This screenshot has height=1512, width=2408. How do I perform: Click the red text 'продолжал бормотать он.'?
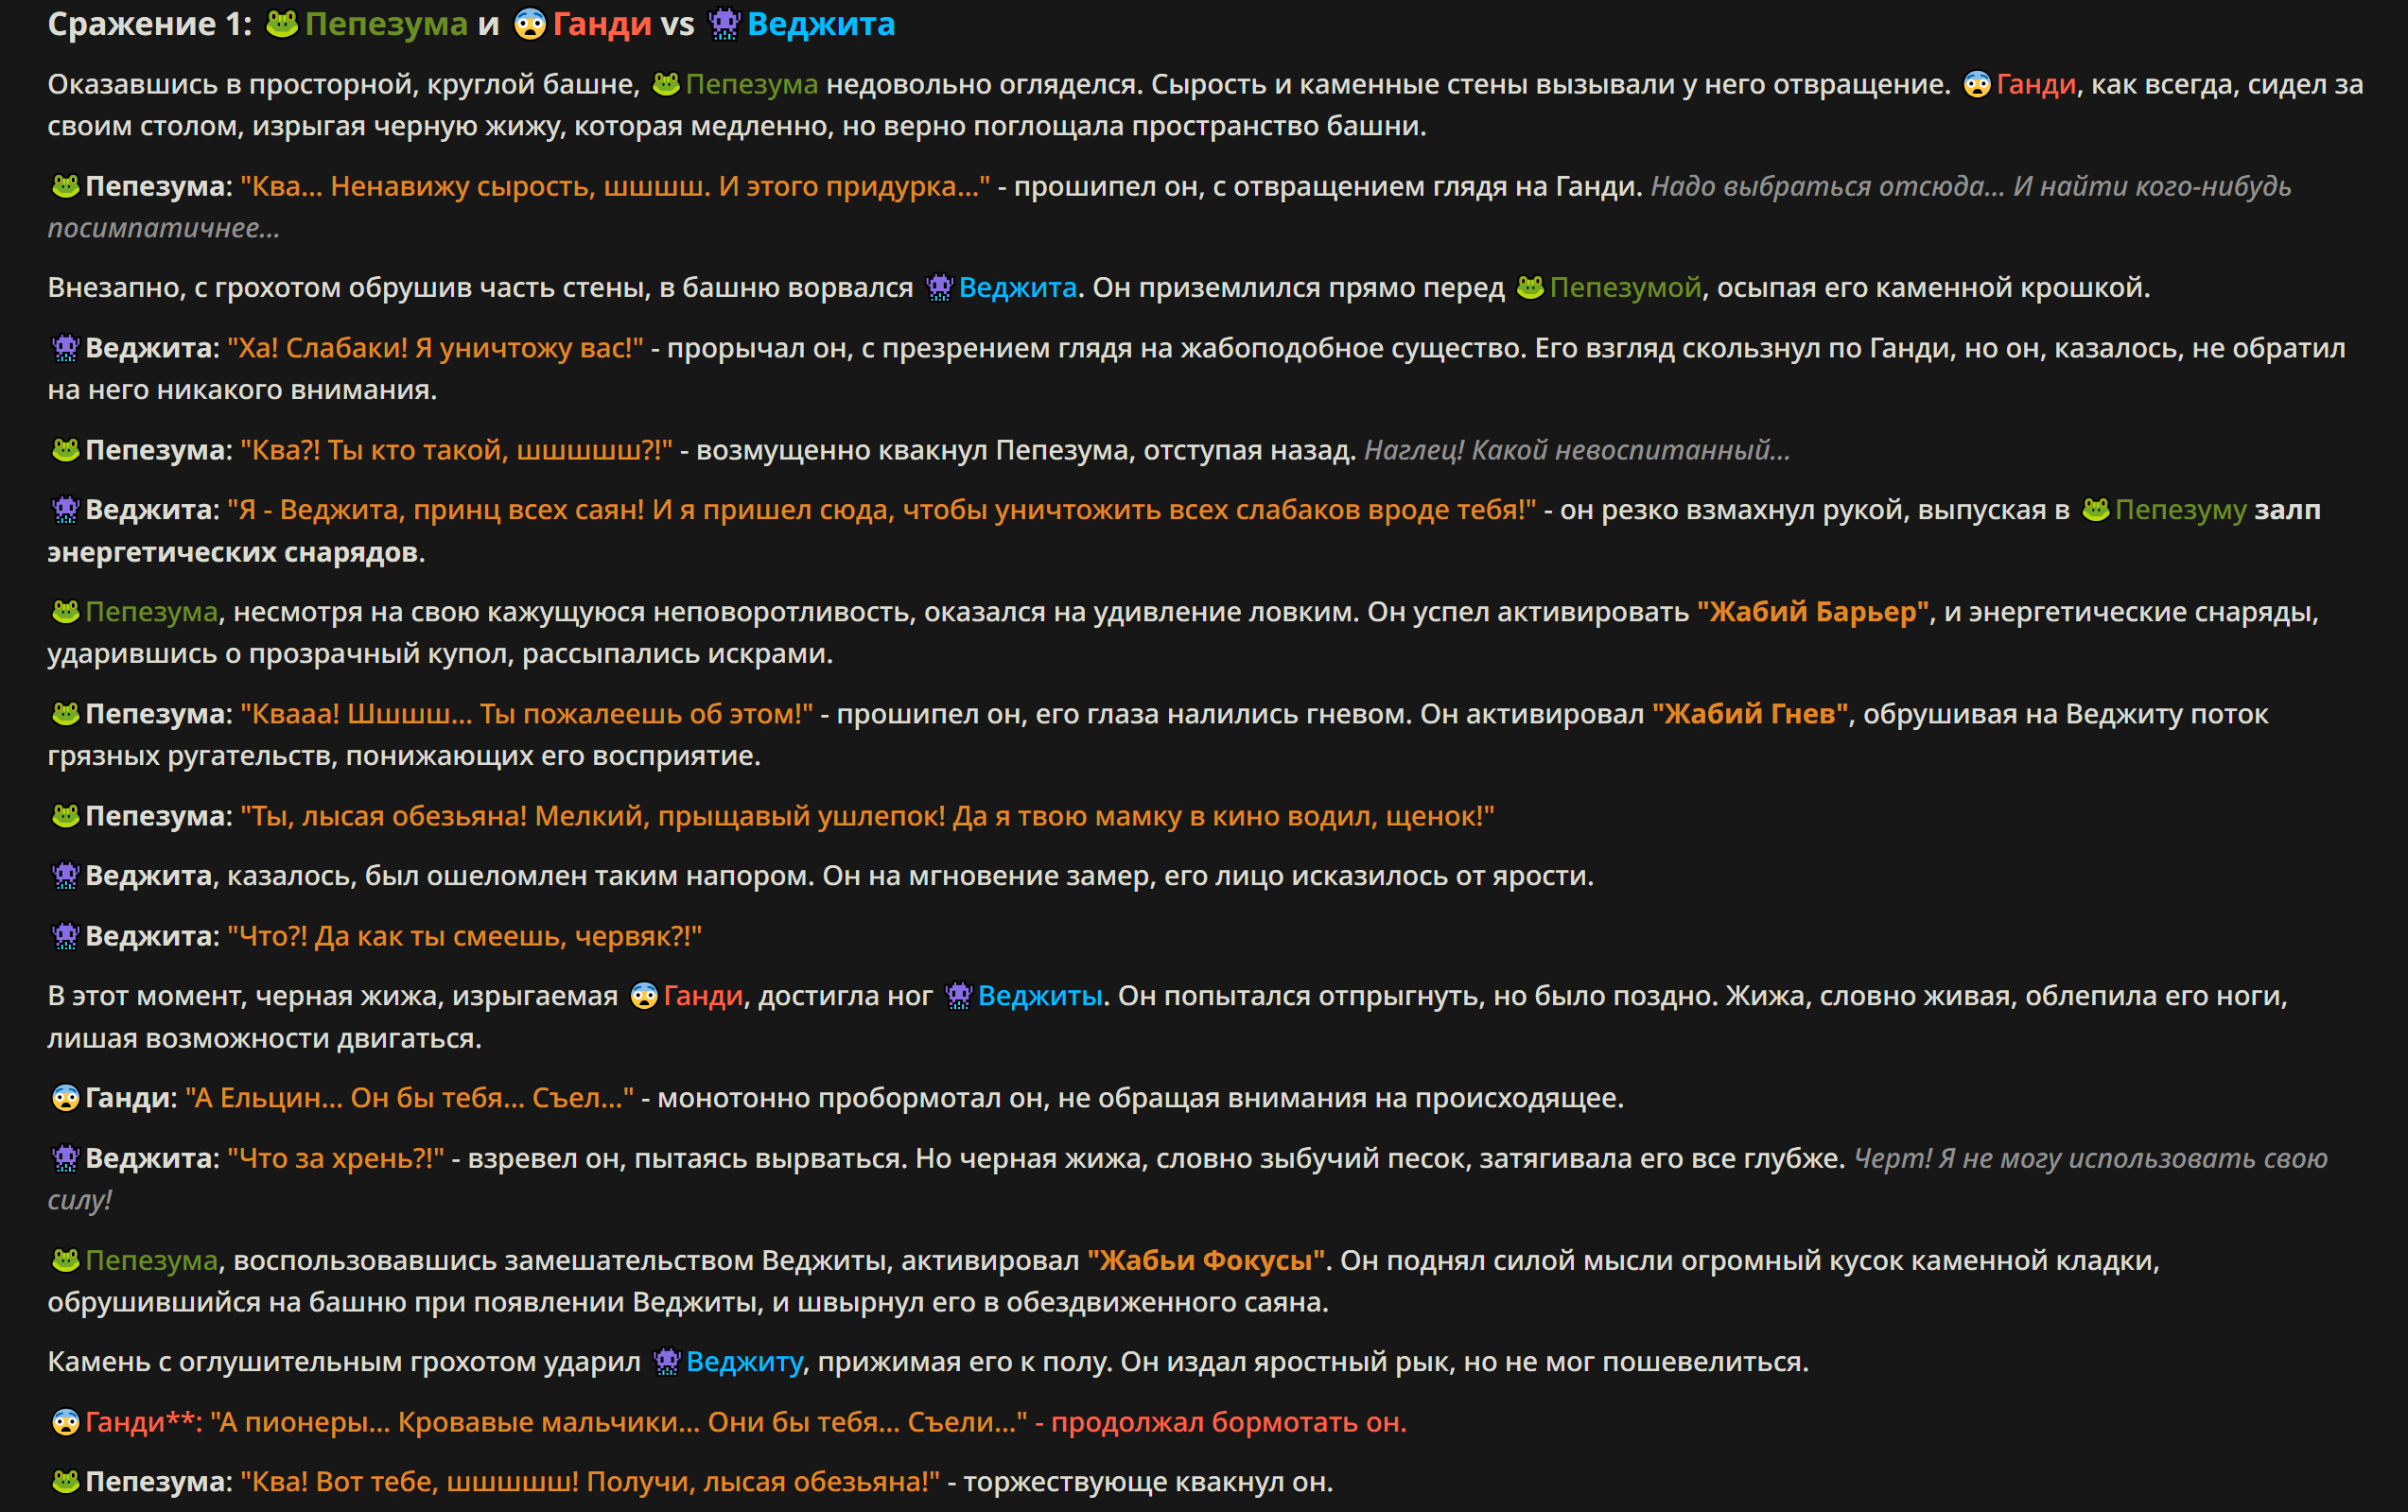(x=1229, y=1422)
